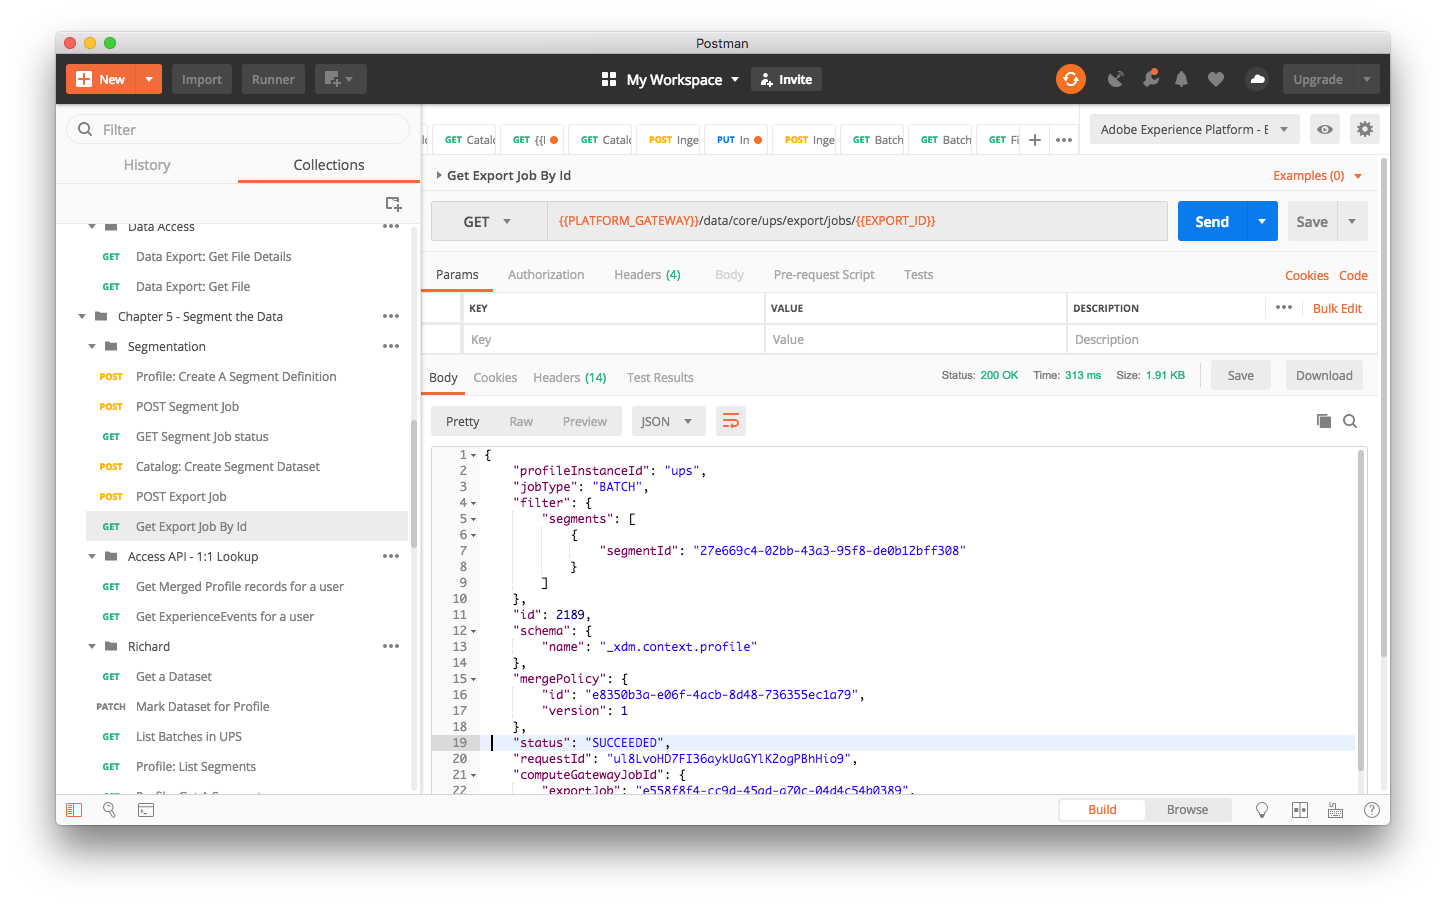
Task: Open a new request tab with plus
Action: click(x=1035, y=140)
